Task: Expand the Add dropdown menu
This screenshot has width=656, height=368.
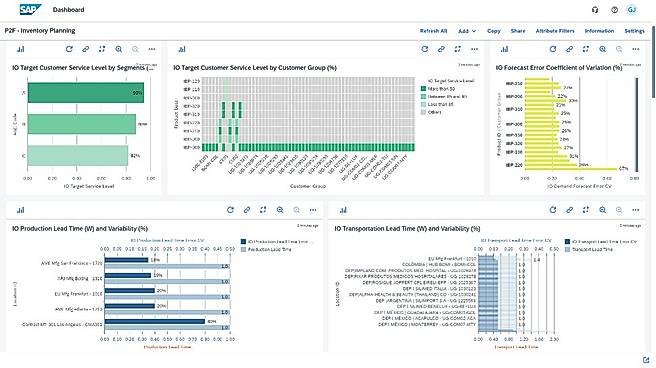Action: click(467, 31)
